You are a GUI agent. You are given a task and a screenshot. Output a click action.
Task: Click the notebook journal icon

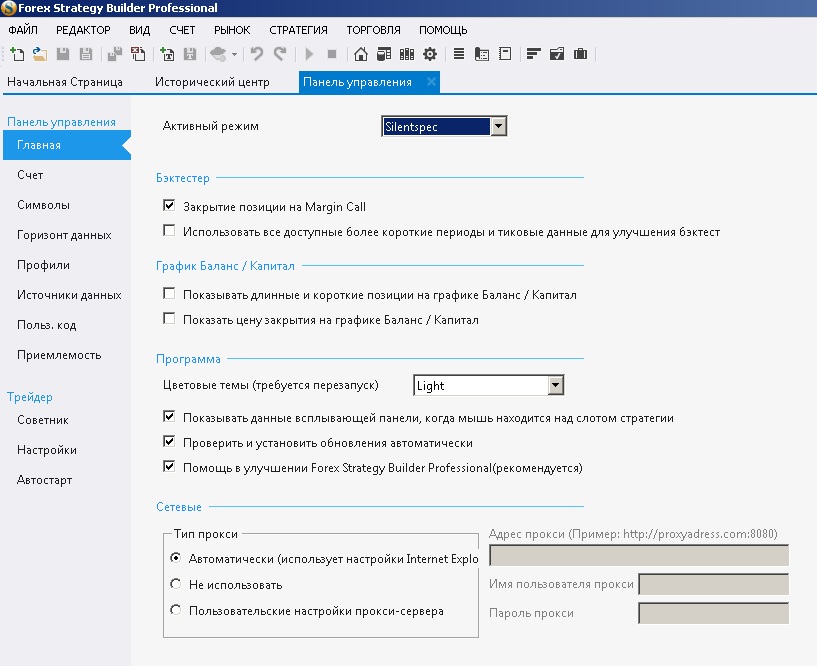tap(505, 54)
